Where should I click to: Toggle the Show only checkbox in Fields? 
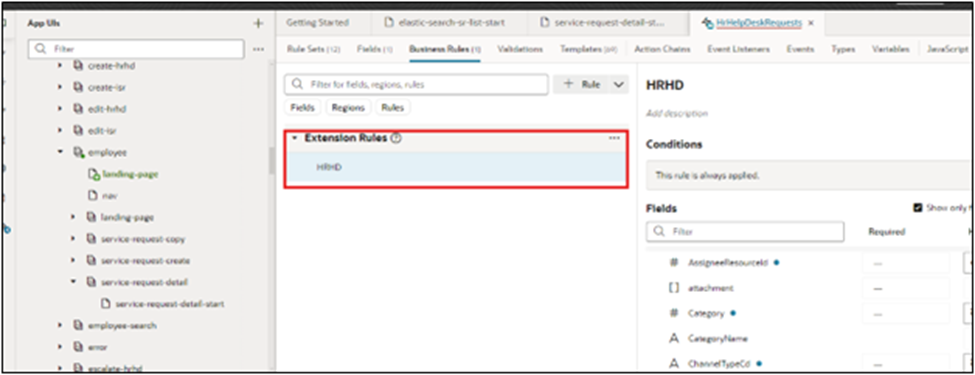point(918,208)
